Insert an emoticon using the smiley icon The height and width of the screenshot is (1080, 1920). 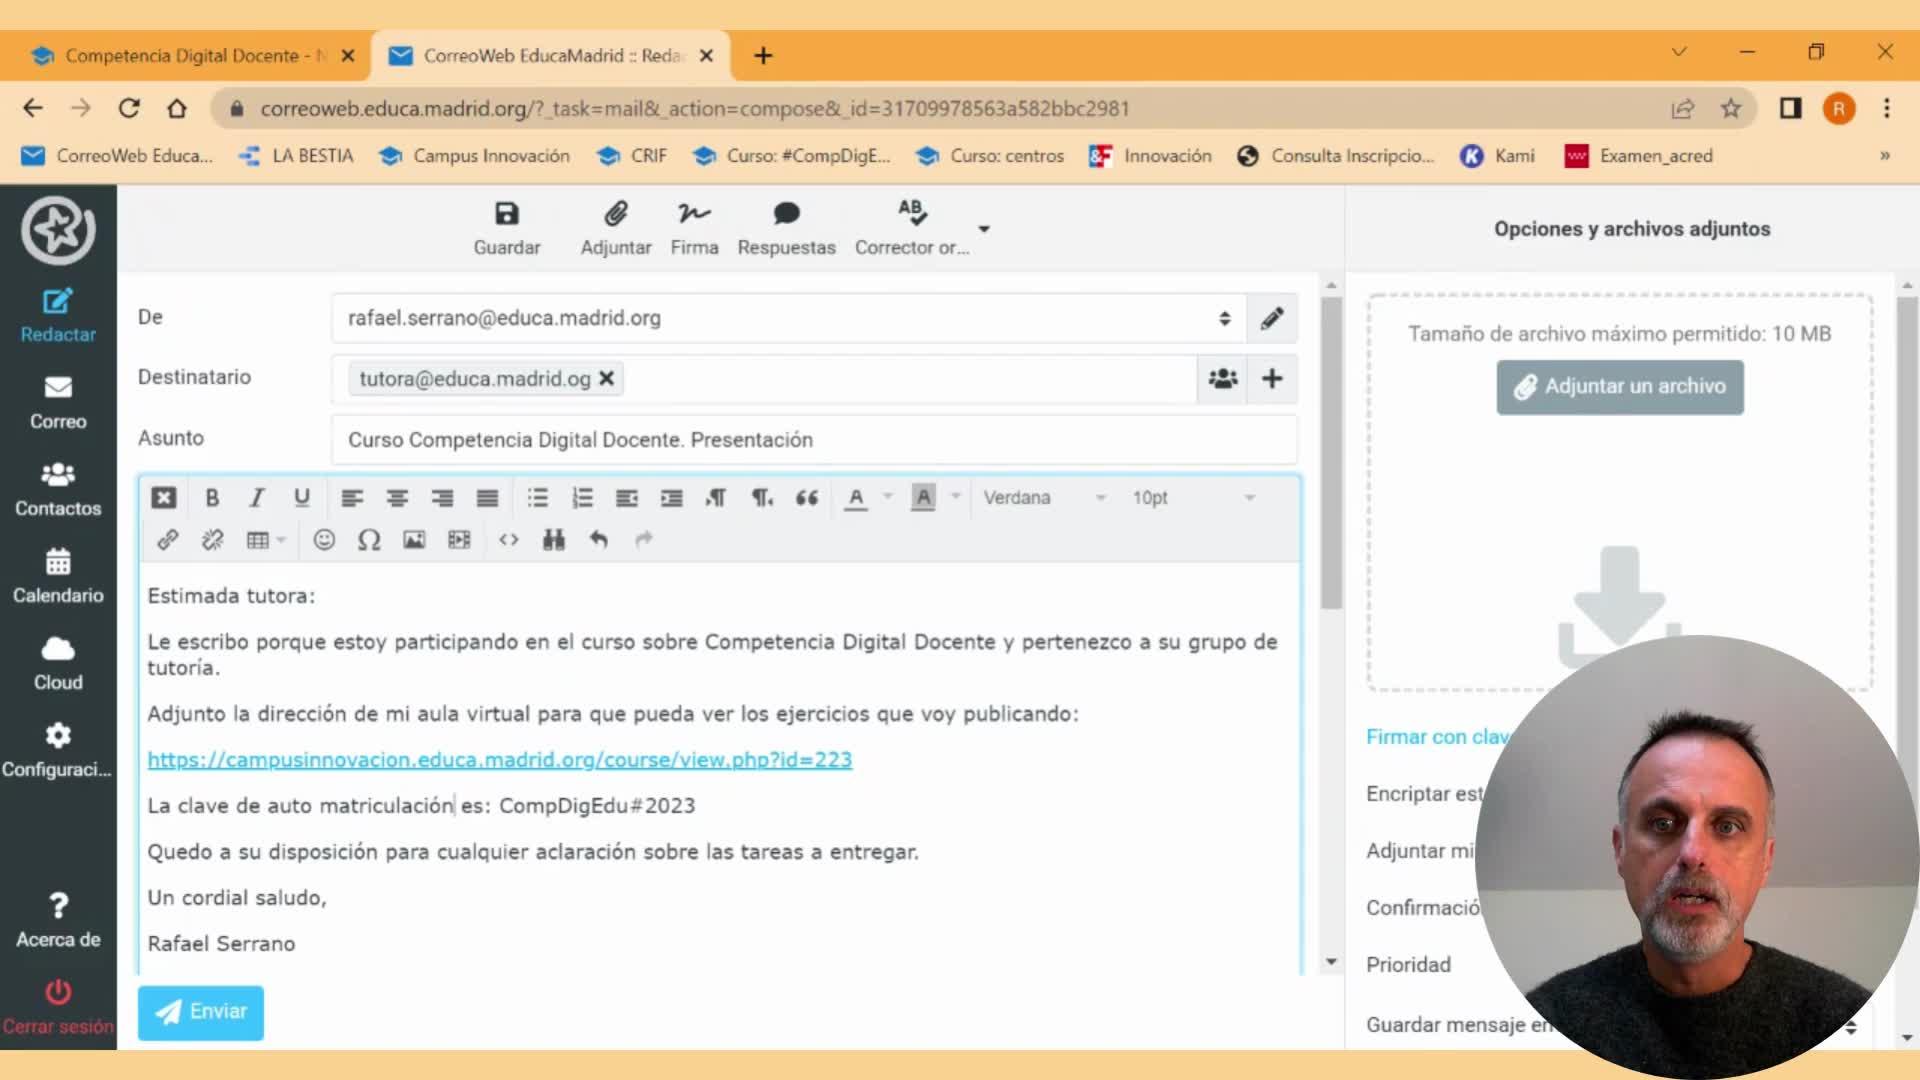click(x=324, y=540)
